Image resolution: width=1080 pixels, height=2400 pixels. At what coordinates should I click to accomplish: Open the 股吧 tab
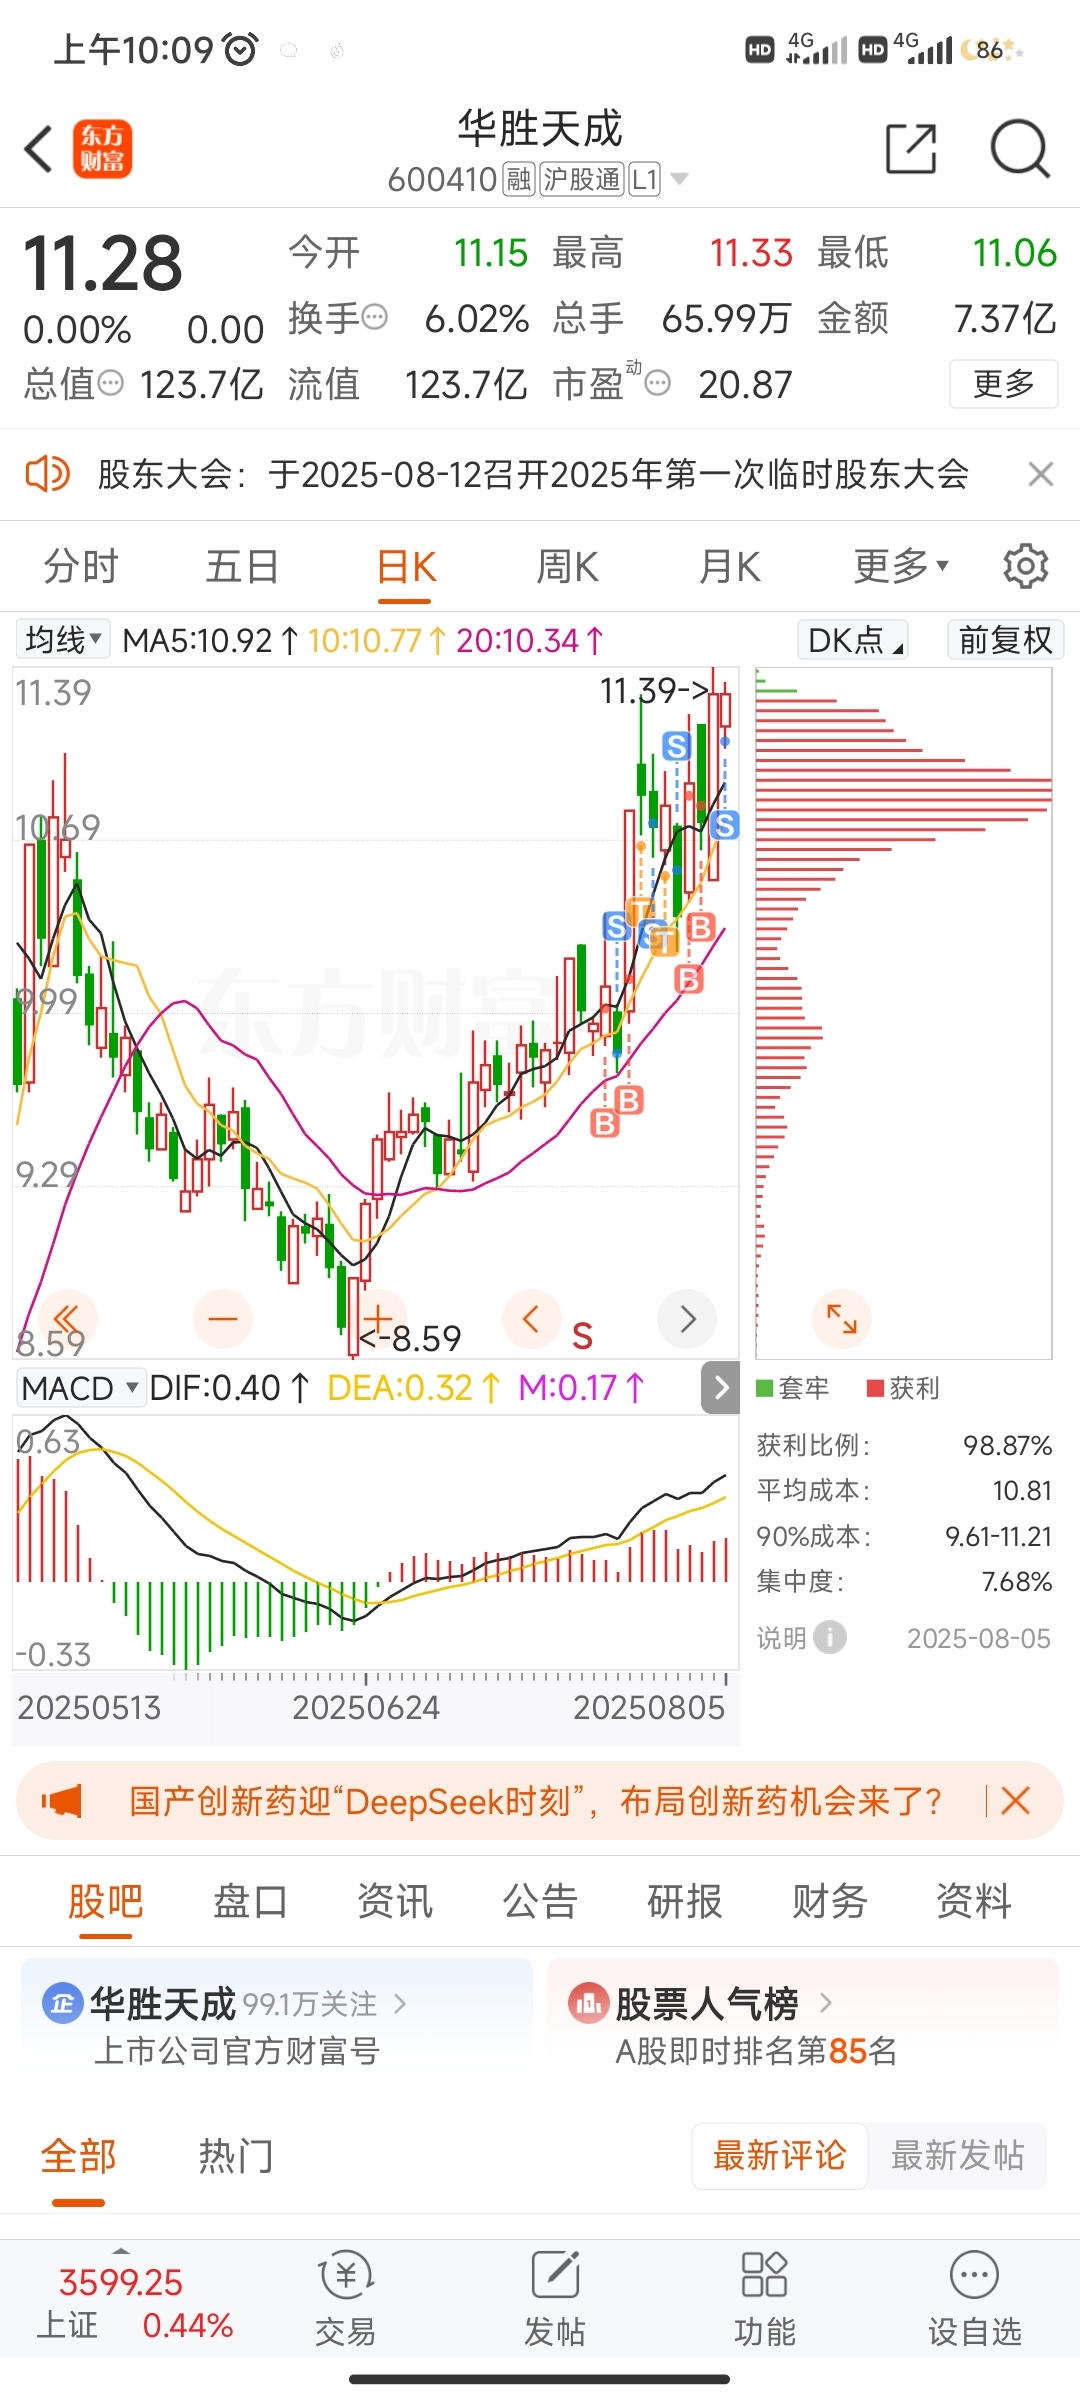point(105,1901)
